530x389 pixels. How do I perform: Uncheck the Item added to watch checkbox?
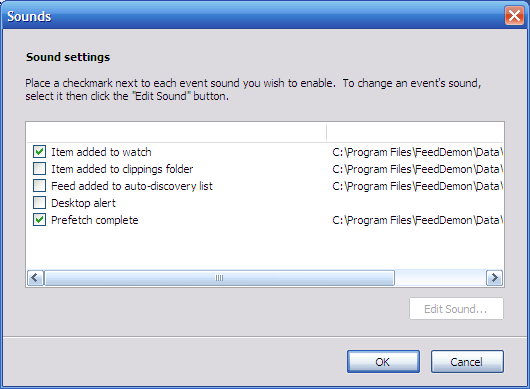(x=39, y=151)
